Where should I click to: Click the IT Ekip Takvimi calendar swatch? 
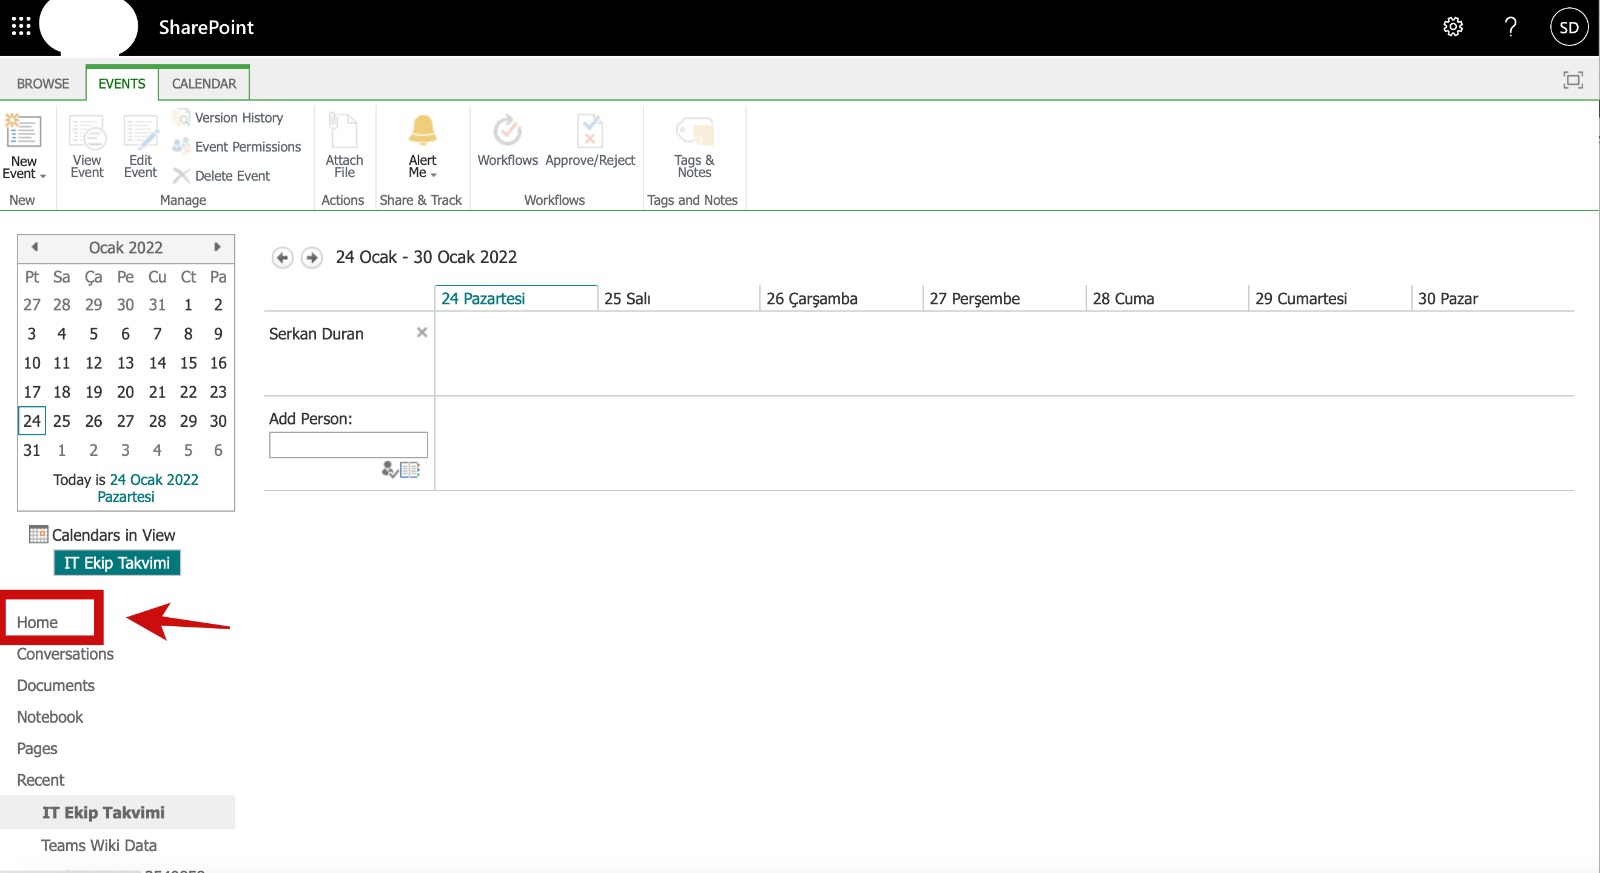[117, 563]
